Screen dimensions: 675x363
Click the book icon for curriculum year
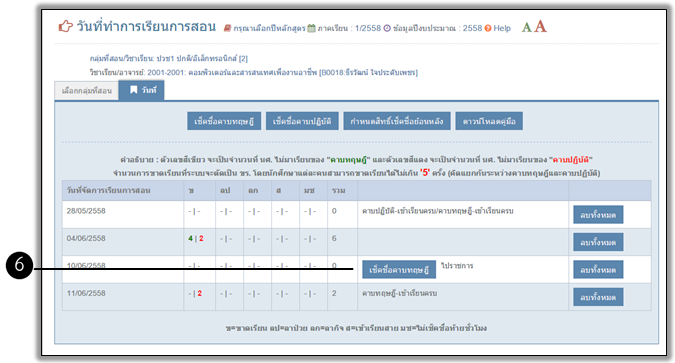point(227,28)
